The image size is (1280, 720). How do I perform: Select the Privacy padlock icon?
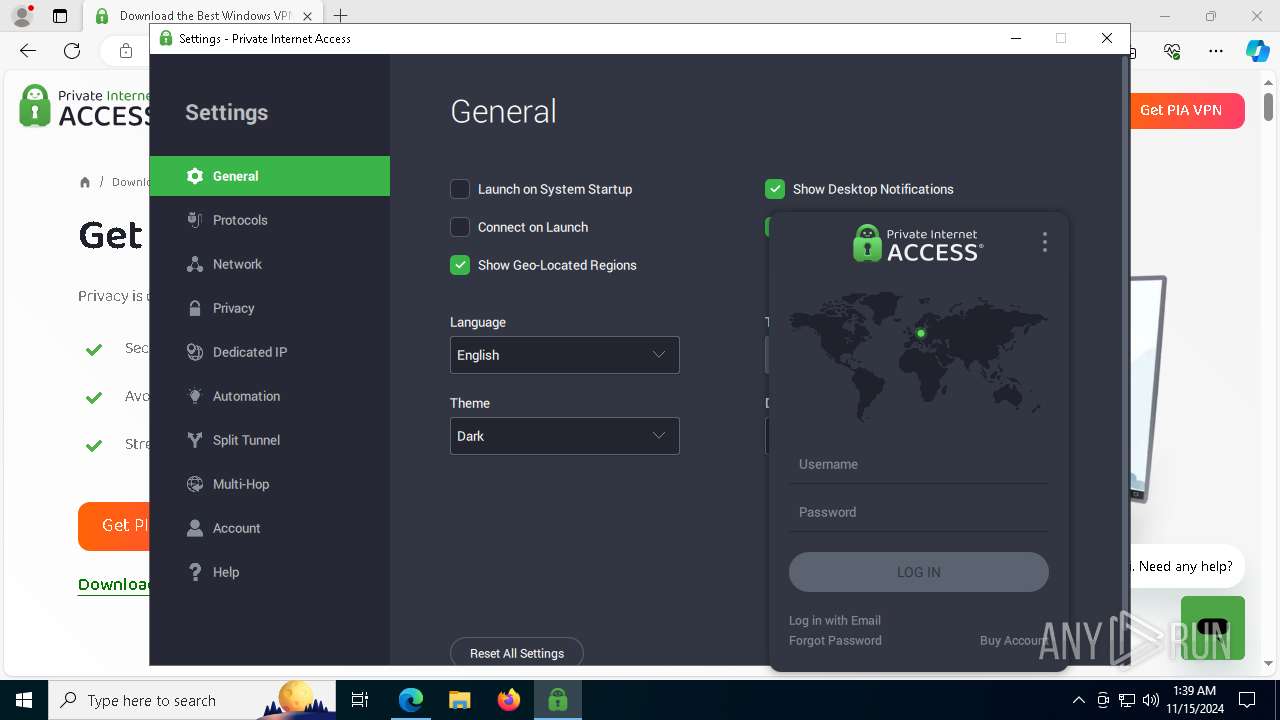pos(195,308)
